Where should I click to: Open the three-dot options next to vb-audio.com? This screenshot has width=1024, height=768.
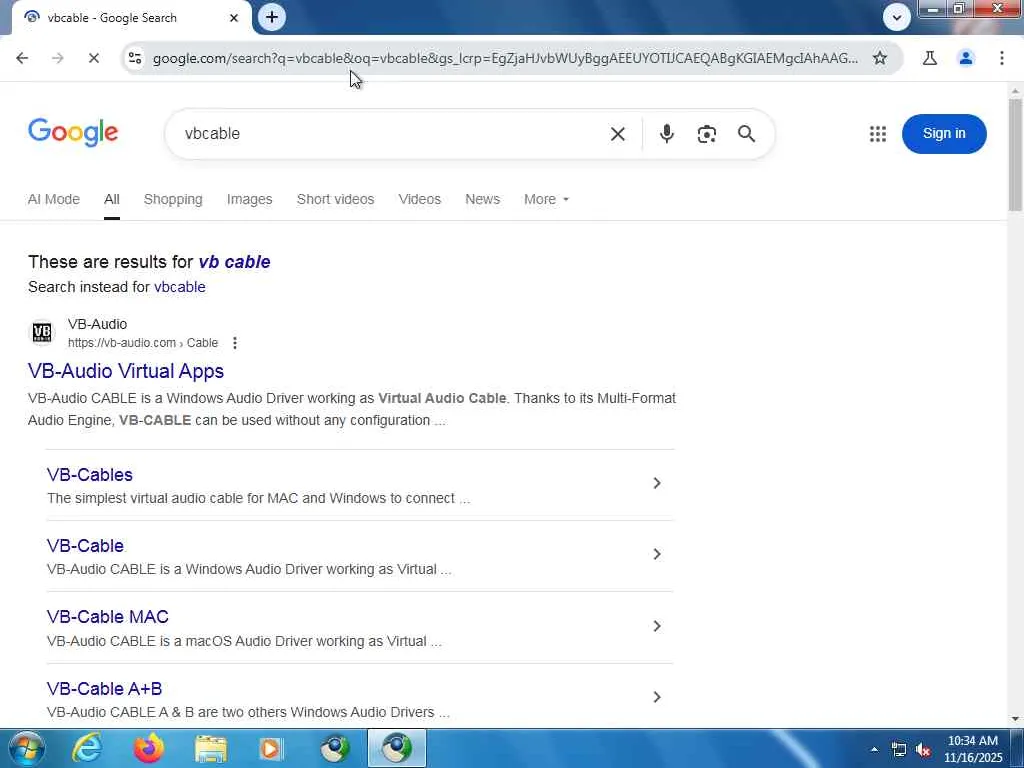click(x=234, y=343)
